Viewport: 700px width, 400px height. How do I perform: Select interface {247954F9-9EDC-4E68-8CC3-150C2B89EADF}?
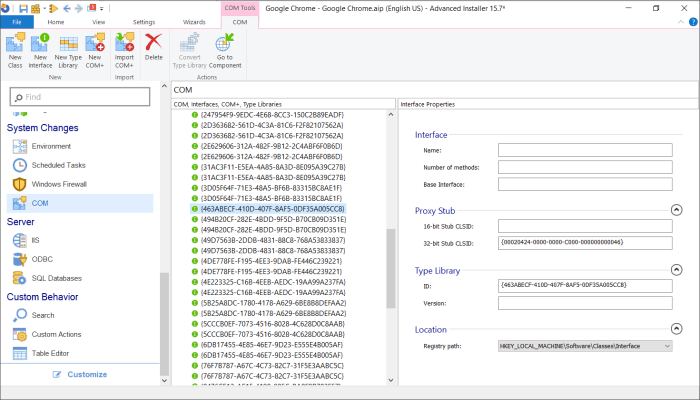[x=268, y=115]
